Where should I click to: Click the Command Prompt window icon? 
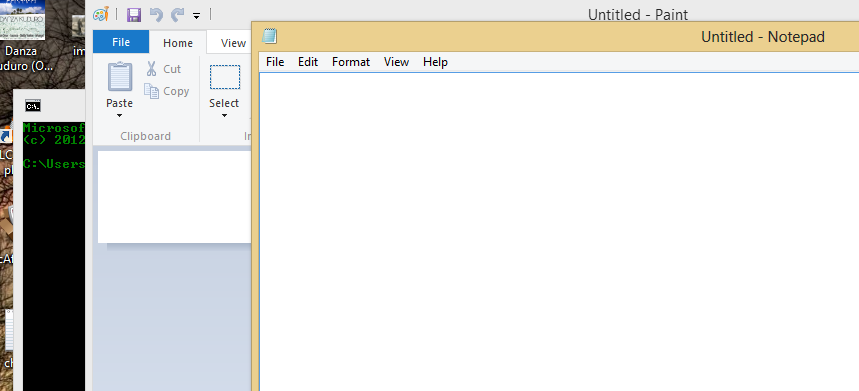[33, 106]
